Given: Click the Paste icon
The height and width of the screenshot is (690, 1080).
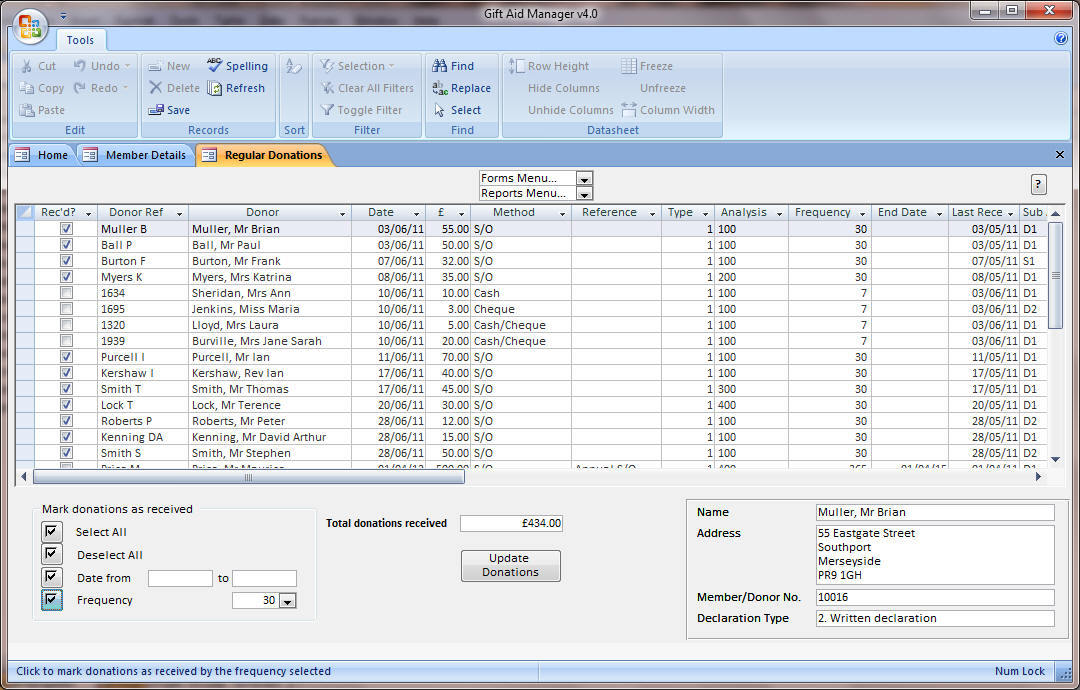Looking at the screenshot, I should point(27,110).
